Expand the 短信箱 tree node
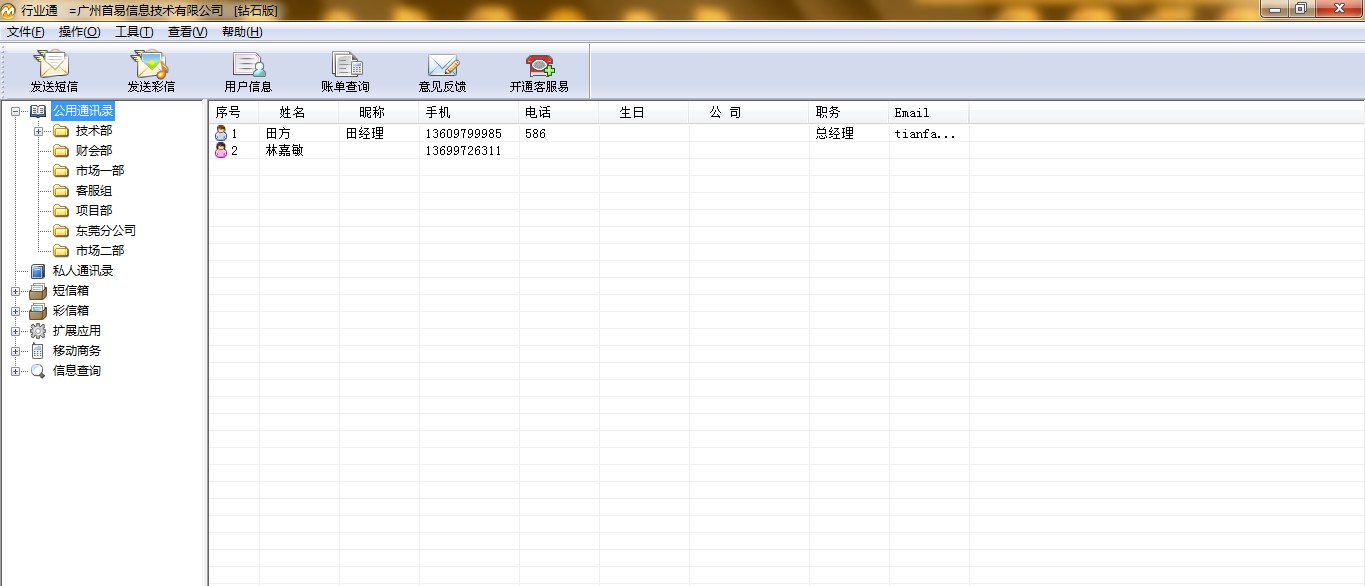 tap(16, 291)
